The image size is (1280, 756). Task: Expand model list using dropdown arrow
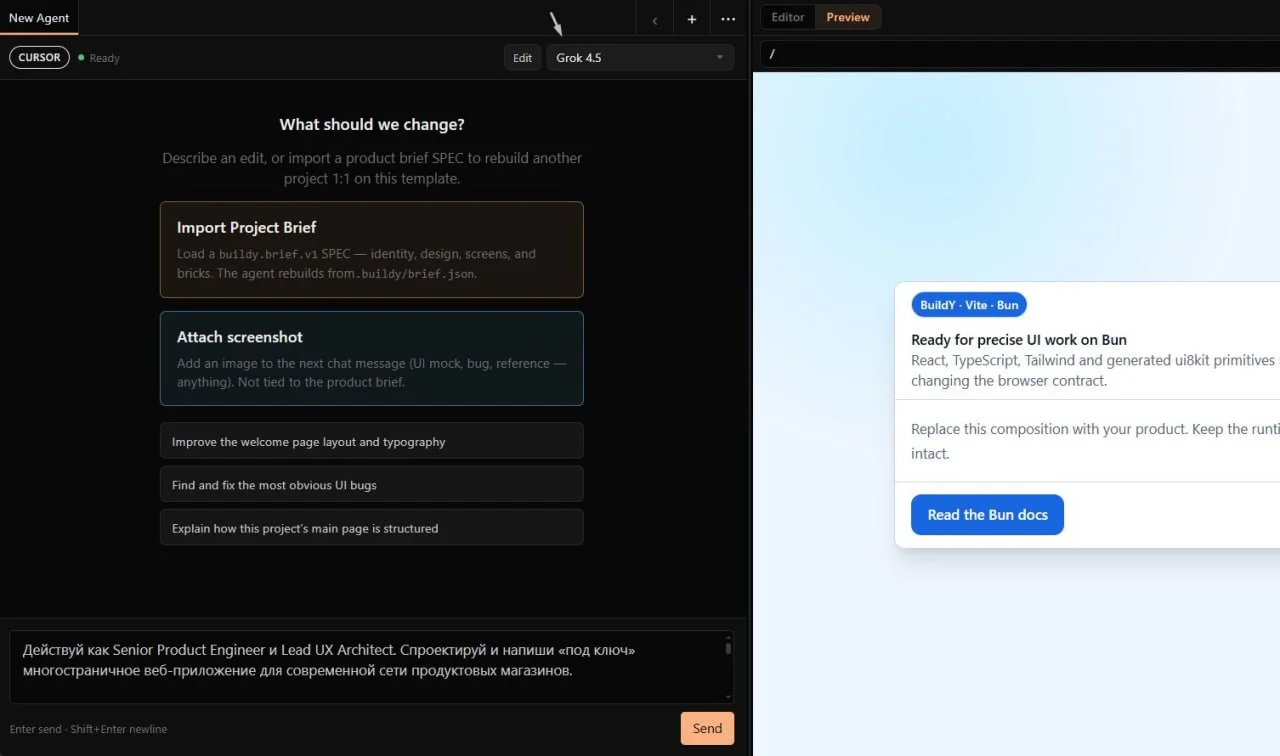720,58
